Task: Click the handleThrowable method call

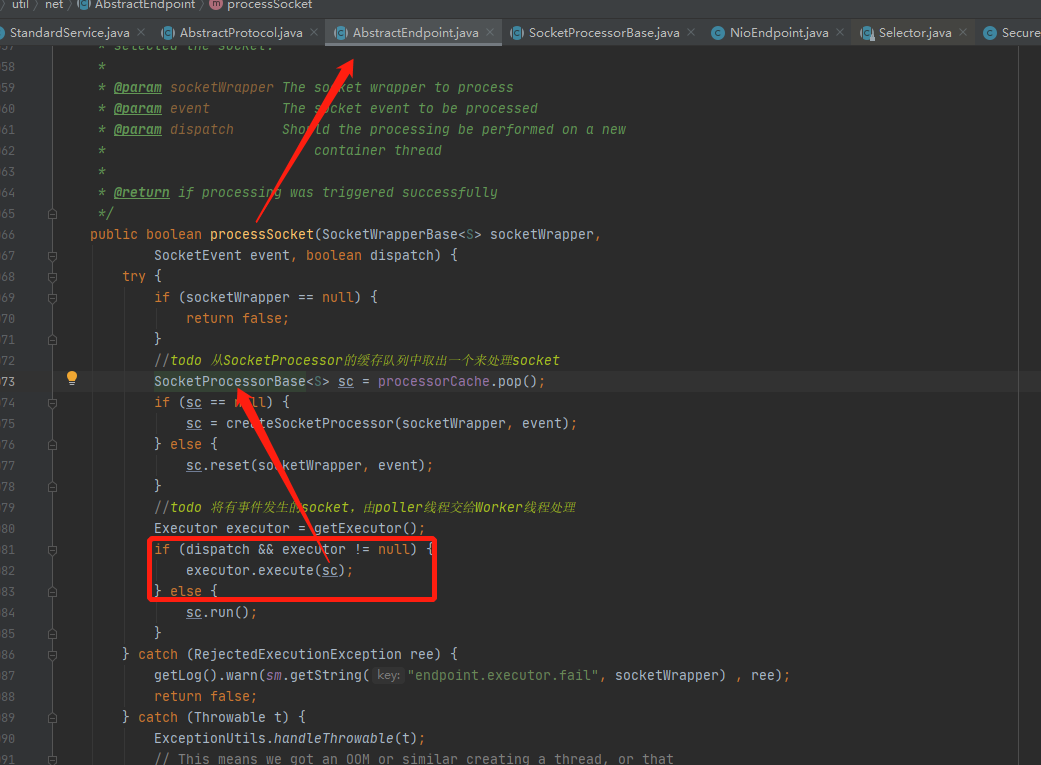Action: (x=334, y=738)
